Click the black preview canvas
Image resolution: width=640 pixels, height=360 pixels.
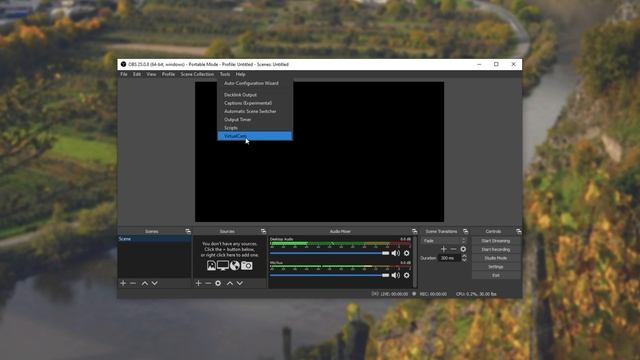(319, 151)
